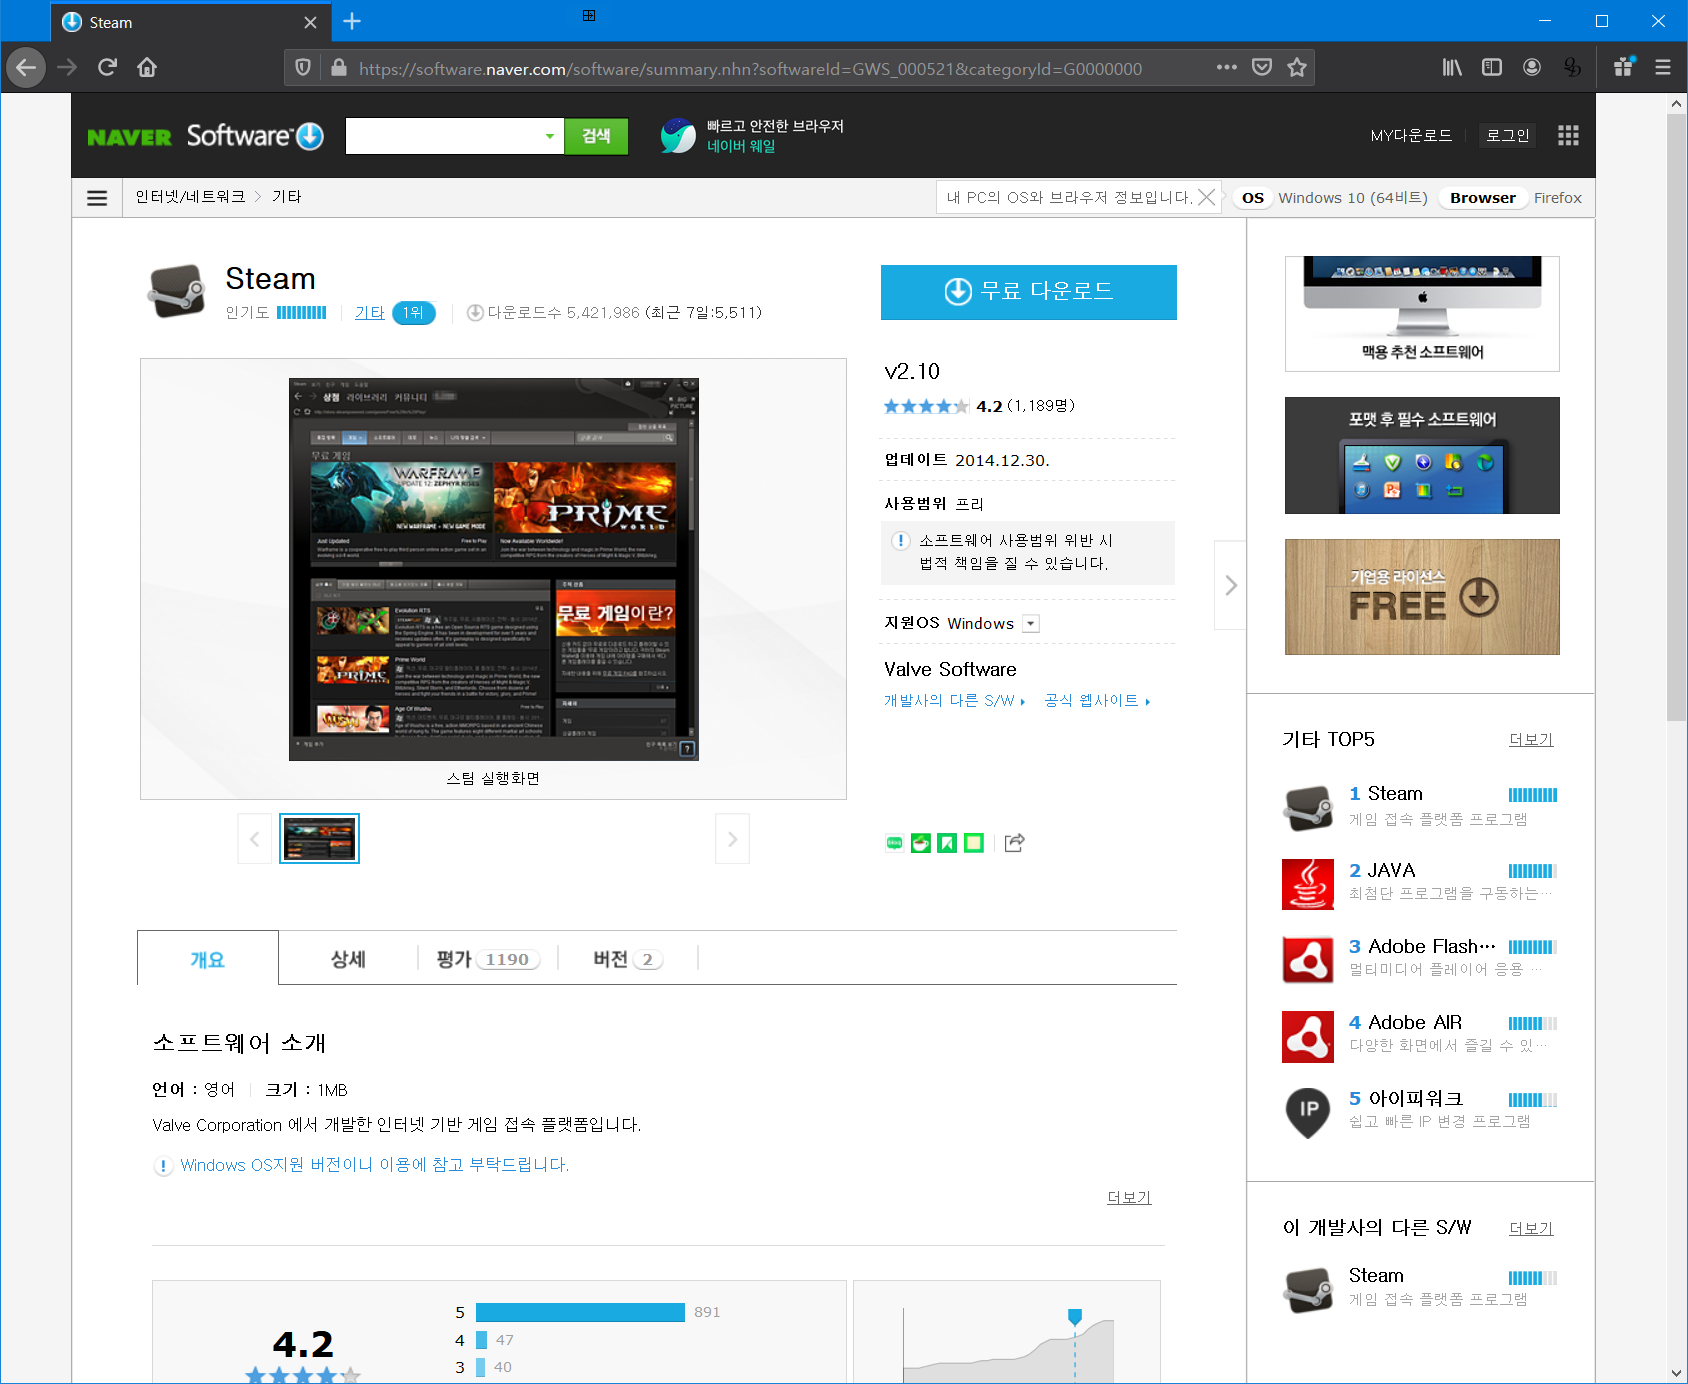Click the 무료 다운로드 download button
Image resolution: width=1688 pixels, height=1384 pixels.
pyautogui.click(x=1028, y=292)
